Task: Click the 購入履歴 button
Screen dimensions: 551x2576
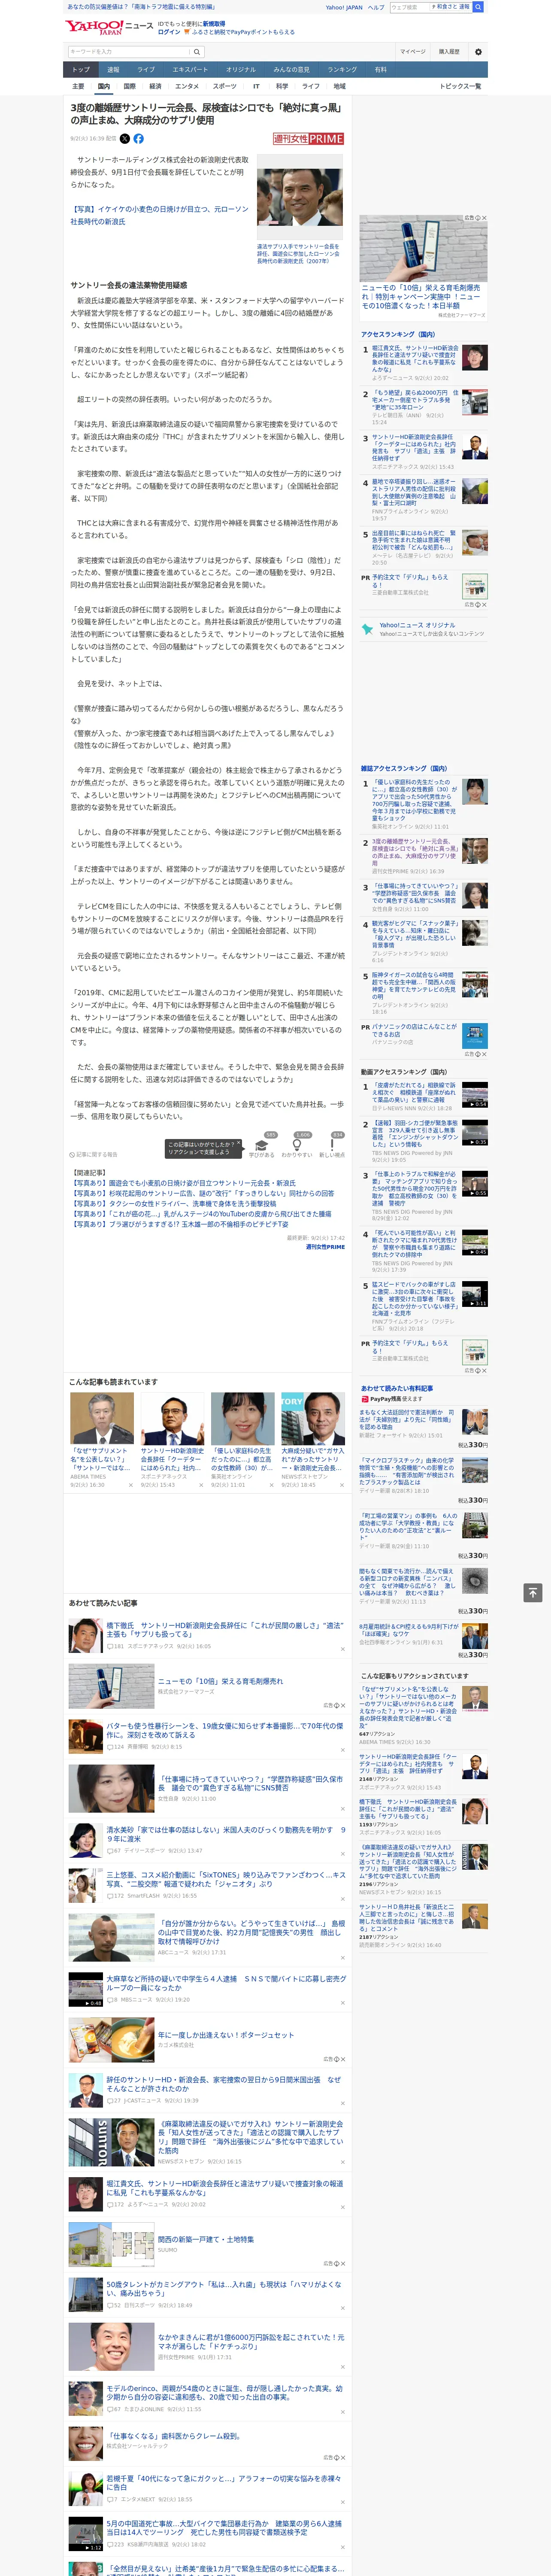Action: coord(449,51)
